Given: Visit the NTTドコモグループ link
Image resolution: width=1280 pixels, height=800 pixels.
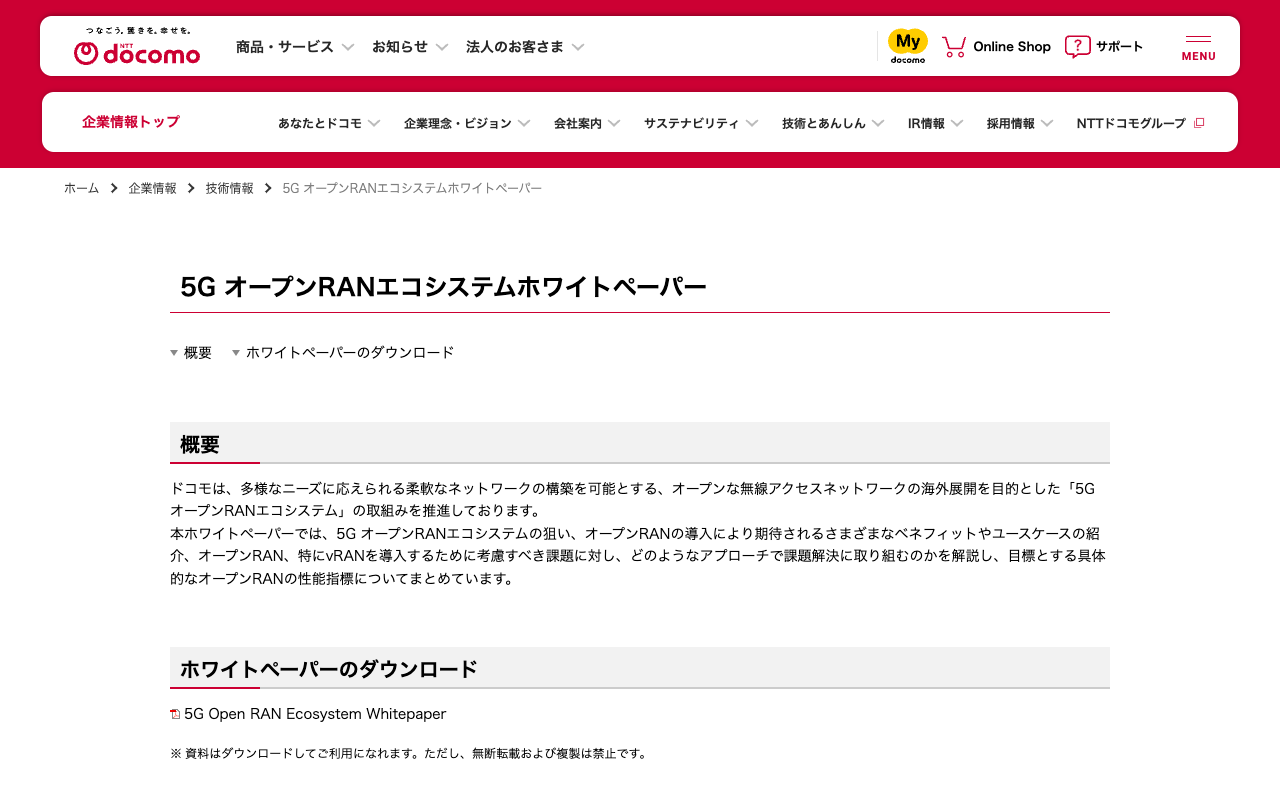Looking at the screenshot, I should tap(1131, 123).
